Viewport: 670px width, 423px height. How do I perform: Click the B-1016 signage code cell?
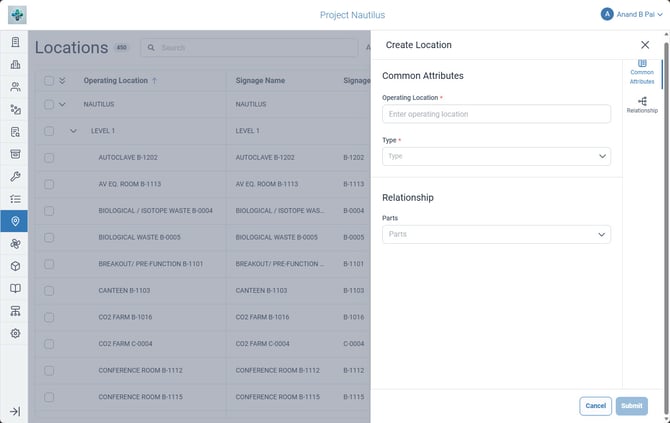coord(353,317)
